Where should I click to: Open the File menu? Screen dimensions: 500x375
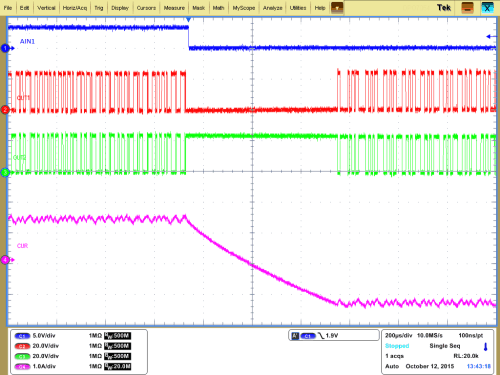pyautogui.click(x=8, y=8)
